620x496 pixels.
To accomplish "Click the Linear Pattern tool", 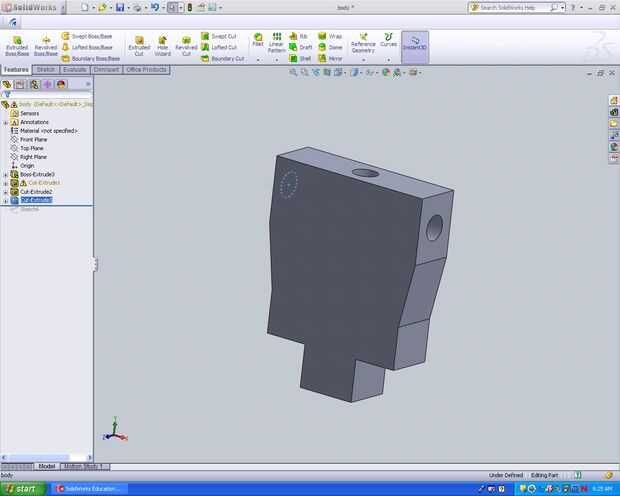I will click(276, 43).
